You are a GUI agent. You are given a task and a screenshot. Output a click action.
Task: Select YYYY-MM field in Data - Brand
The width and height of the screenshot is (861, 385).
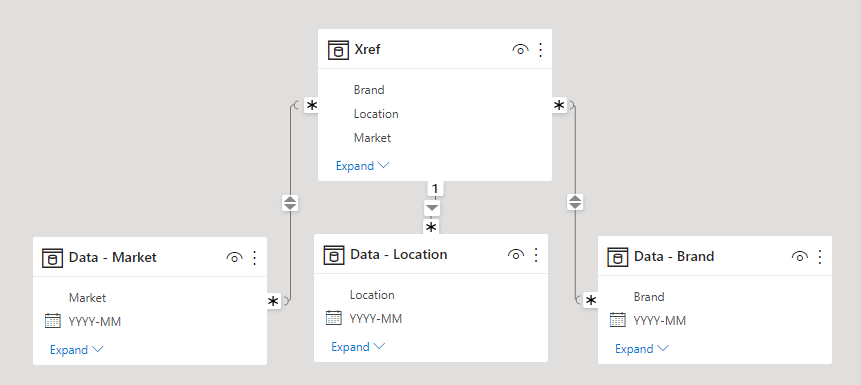tap(660, 321)
